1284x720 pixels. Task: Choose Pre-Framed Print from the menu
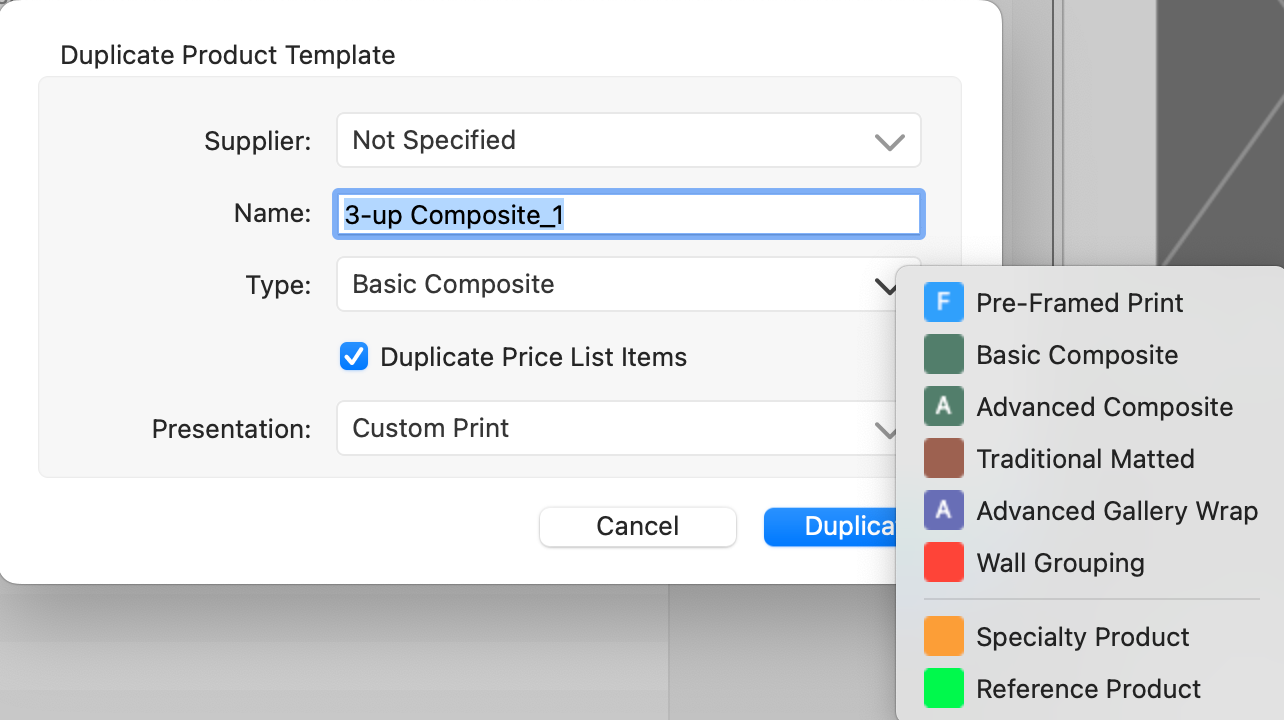pyautogui.click(x=1079, y=303)
